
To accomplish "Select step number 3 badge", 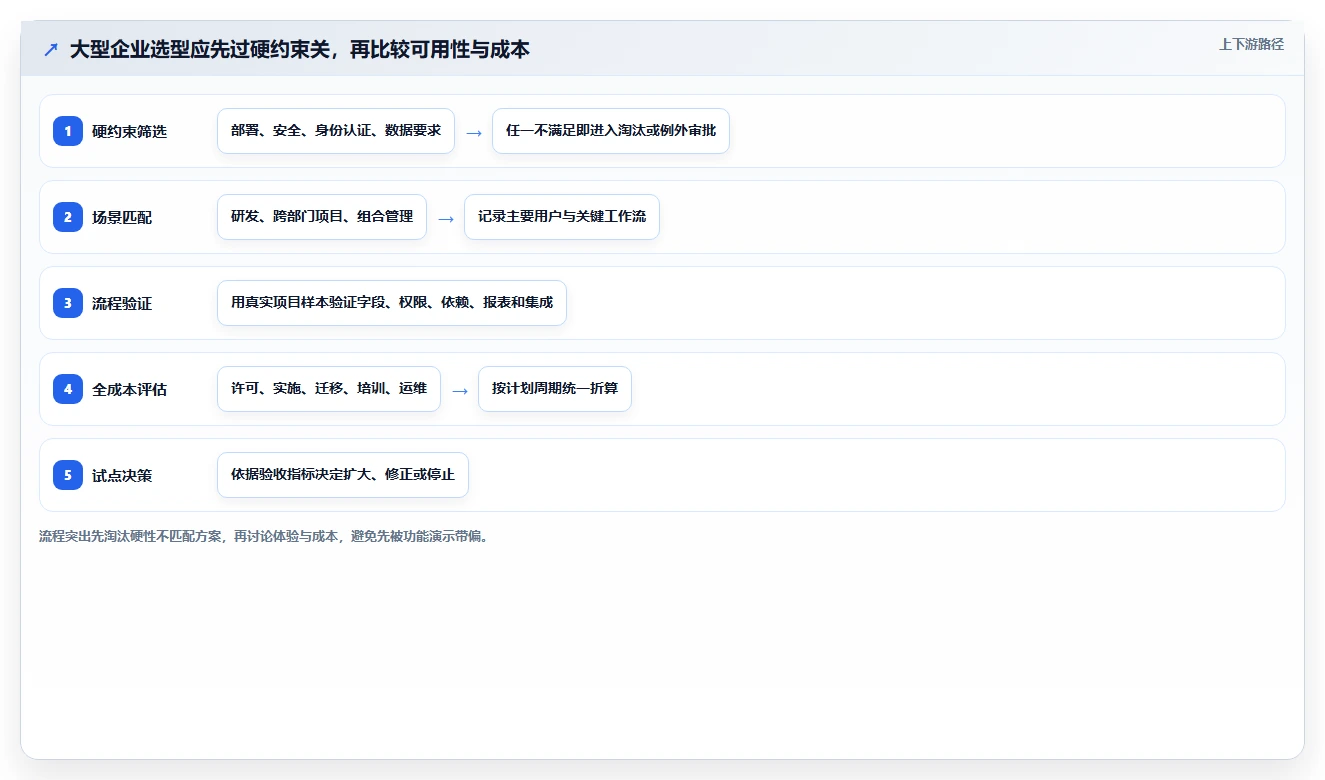I will (x=68, y=303).
